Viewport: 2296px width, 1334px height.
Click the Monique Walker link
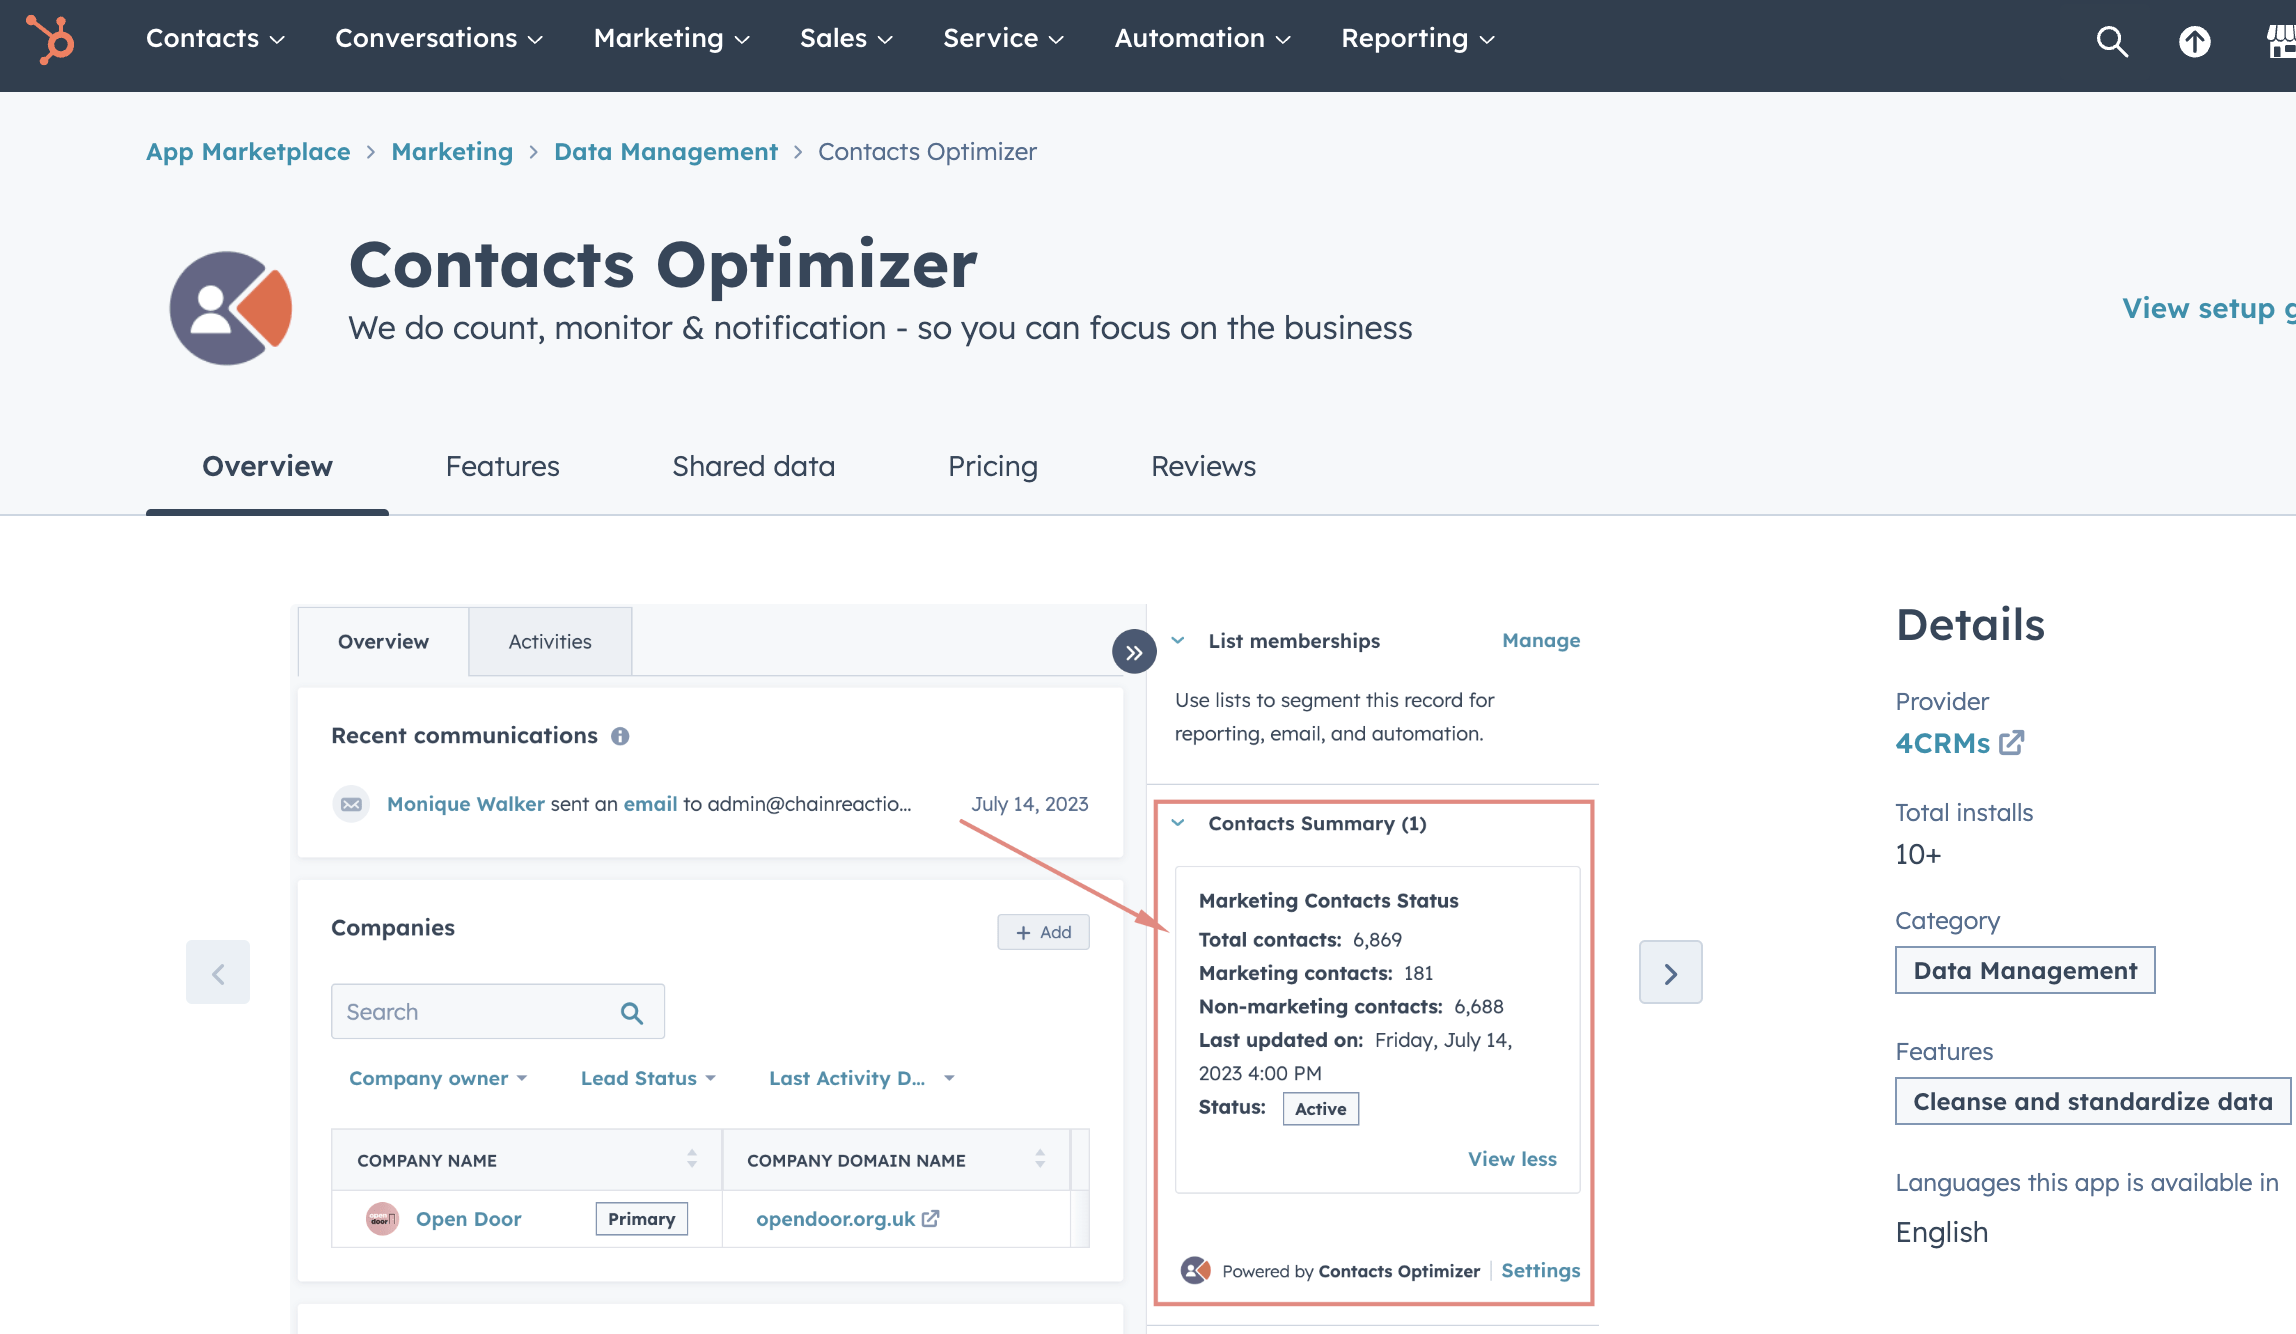click(x=466, y=804)
